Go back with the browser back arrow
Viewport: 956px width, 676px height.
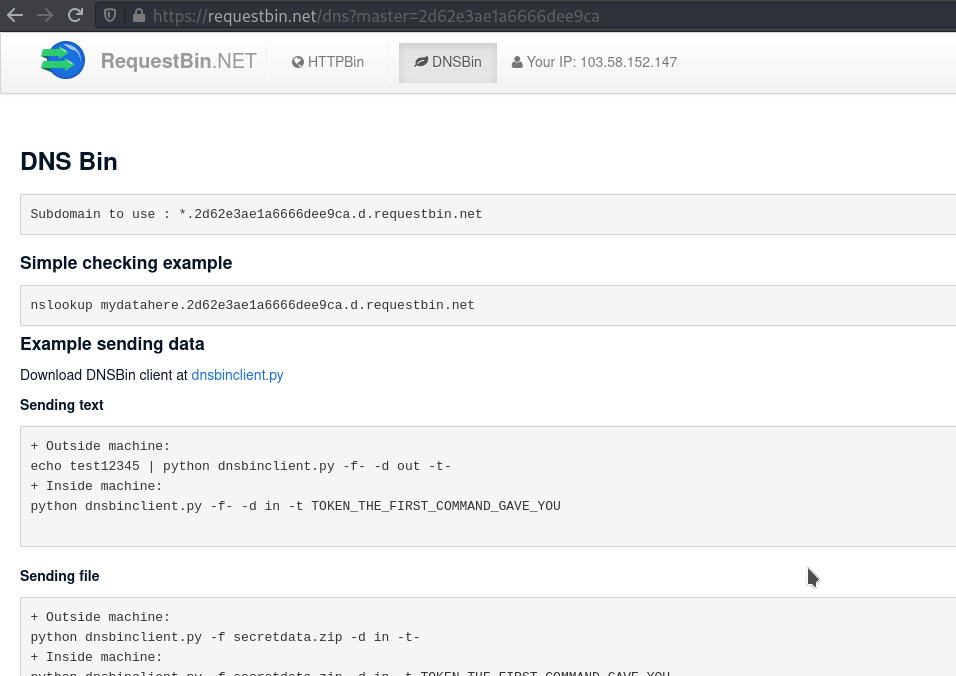(x=15, y=15)
